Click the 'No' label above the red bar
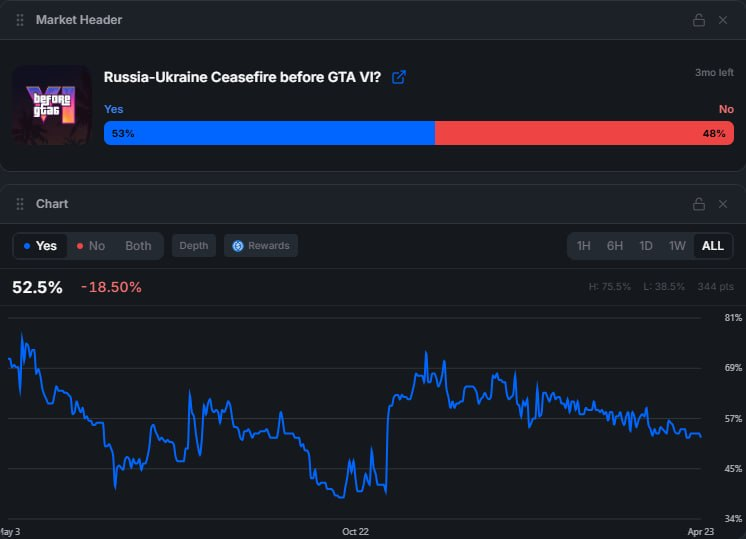The height and width of the screenshot is (539, 746). pos(726,109)
